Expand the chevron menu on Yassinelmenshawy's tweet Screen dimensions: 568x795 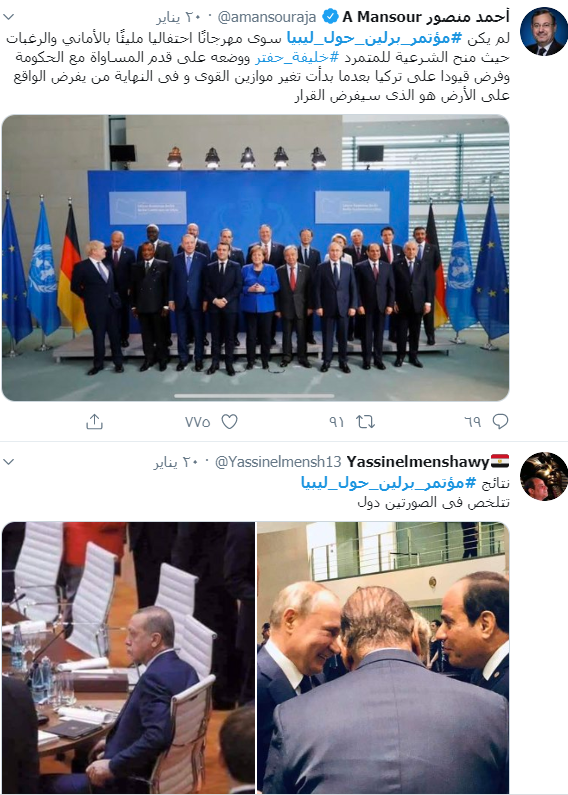(9, 462)
